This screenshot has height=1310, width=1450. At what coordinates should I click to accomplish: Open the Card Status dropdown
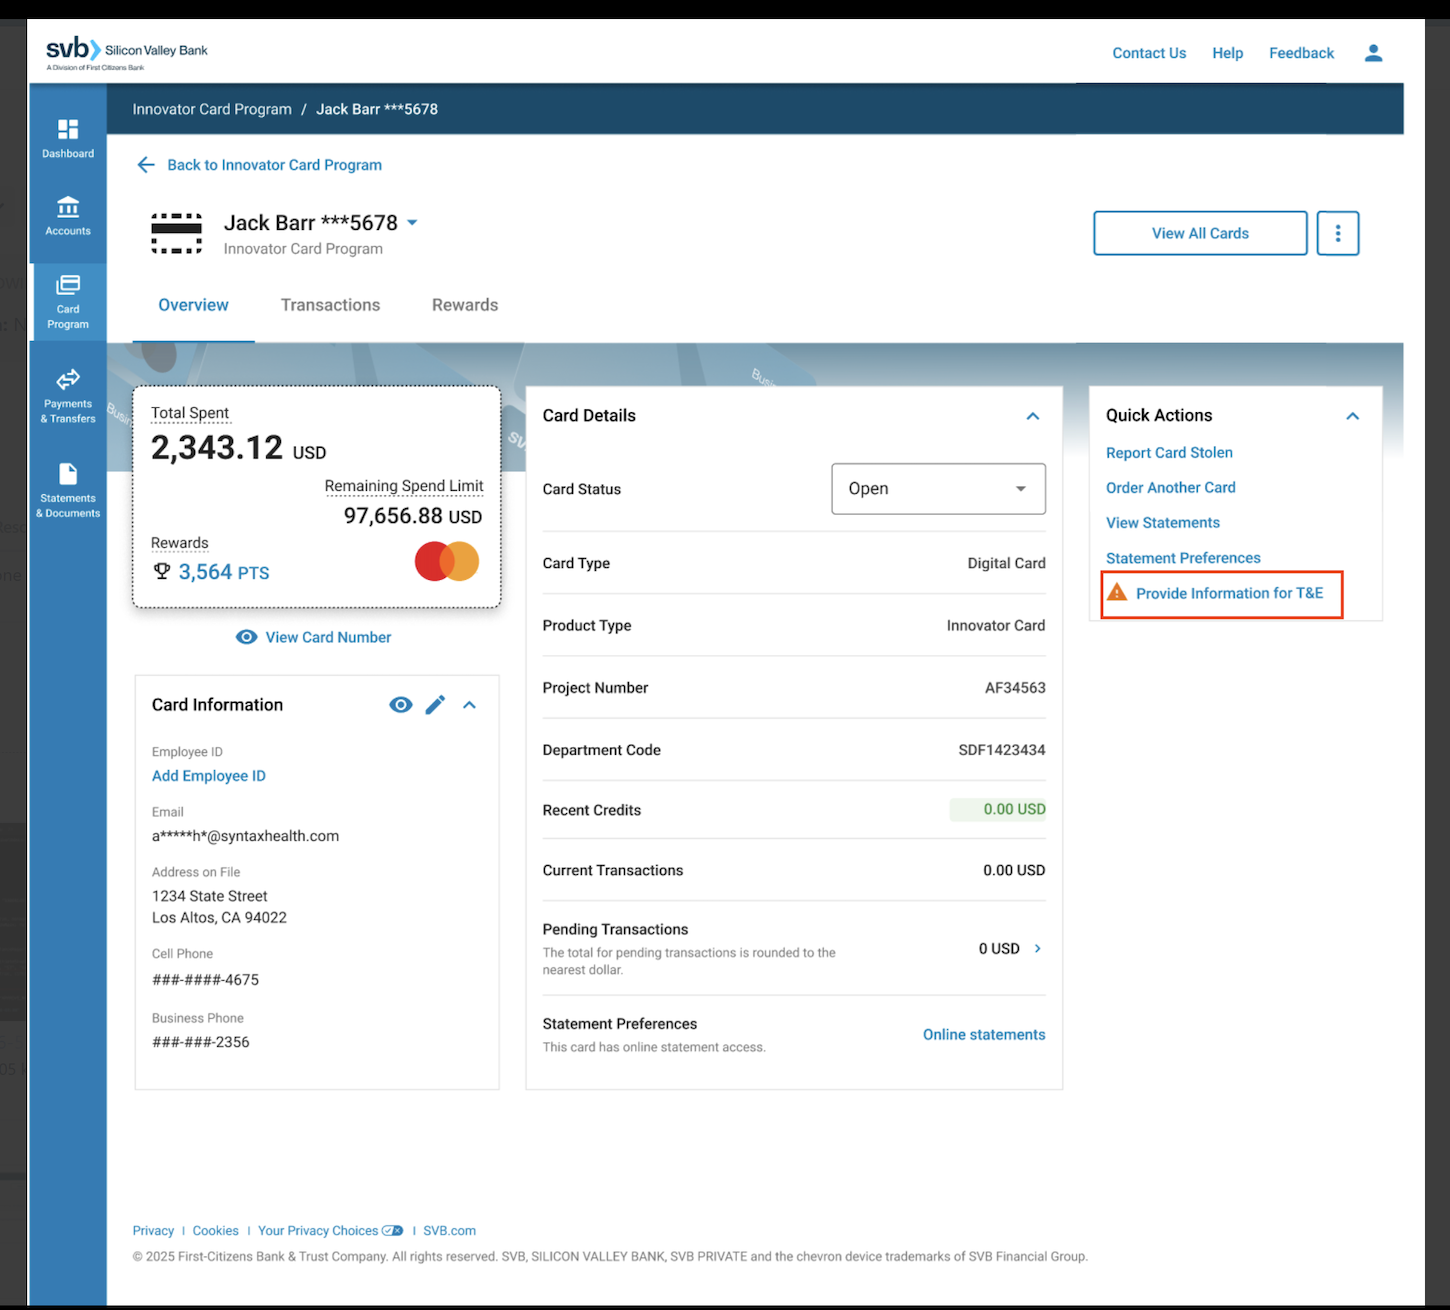click(938, 489)
